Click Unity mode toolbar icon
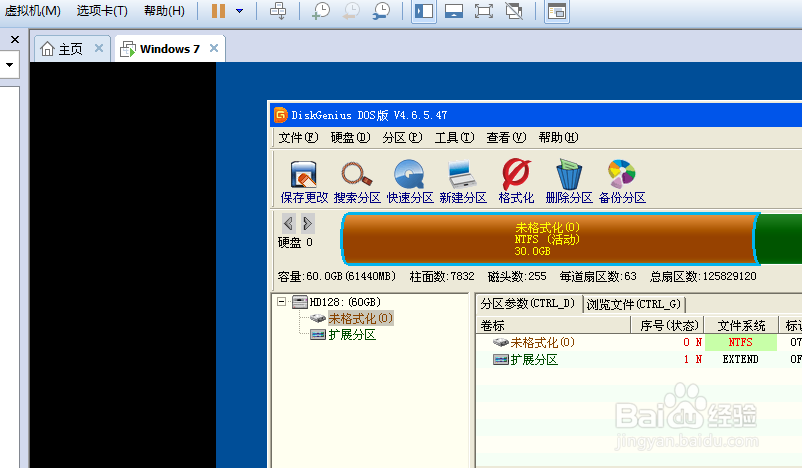Screen dimensions: 802x468 [514, 11]
